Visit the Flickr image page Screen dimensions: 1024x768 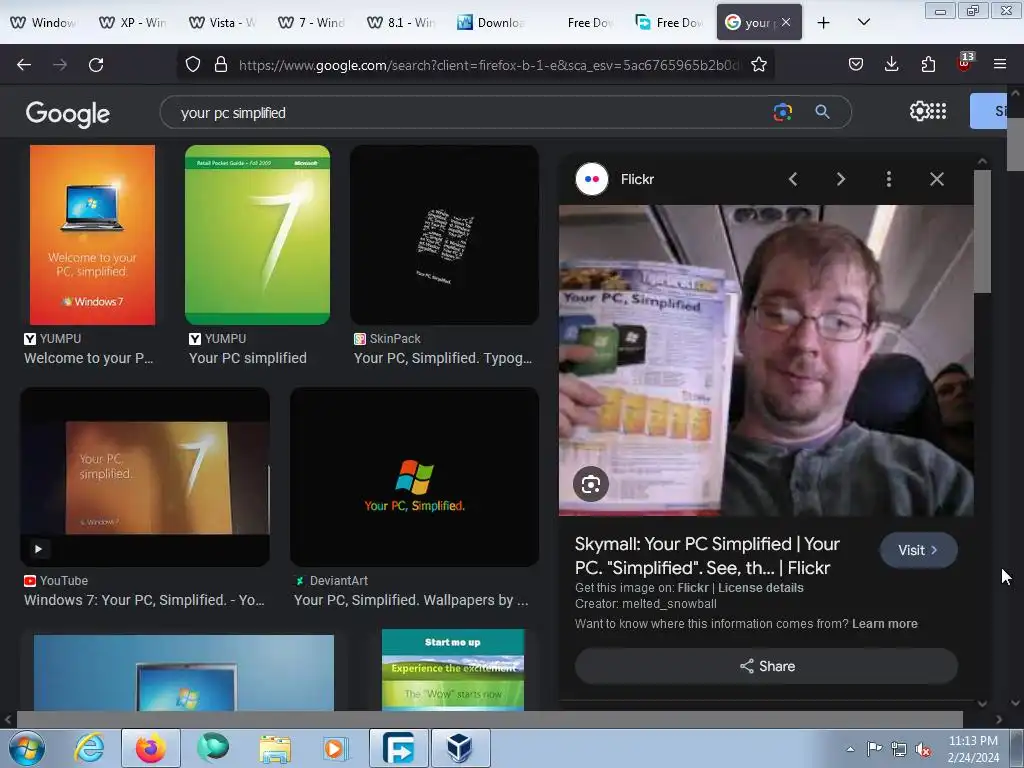918,550
